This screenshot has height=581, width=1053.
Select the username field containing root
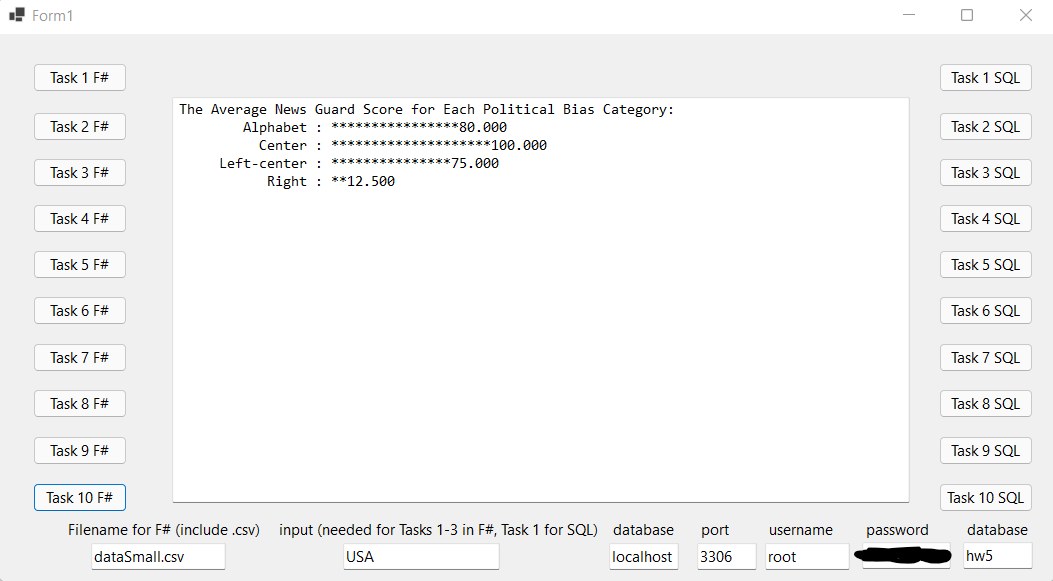pyautogui.click(x=807, y=557)
